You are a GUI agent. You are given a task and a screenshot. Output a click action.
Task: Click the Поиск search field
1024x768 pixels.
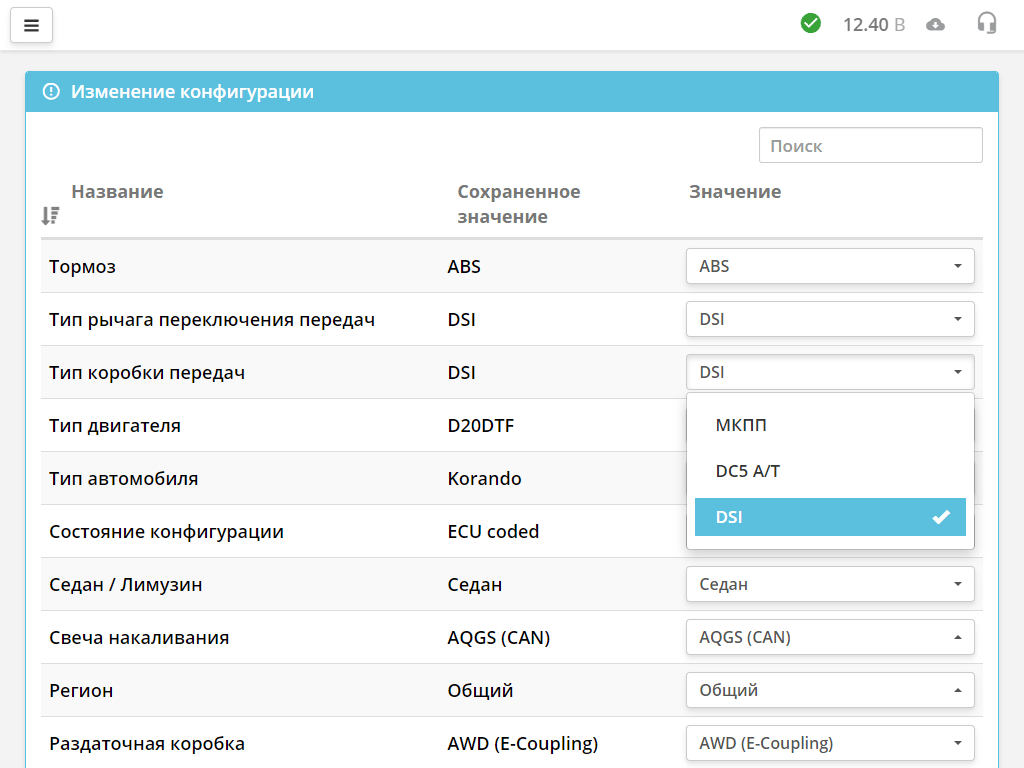[870, 145]
